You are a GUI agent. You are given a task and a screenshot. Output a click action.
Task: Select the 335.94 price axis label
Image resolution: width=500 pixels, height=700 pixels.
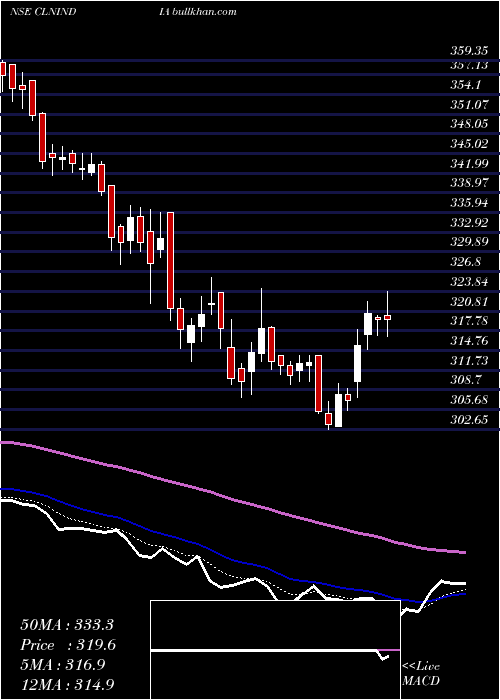(468, 203)
